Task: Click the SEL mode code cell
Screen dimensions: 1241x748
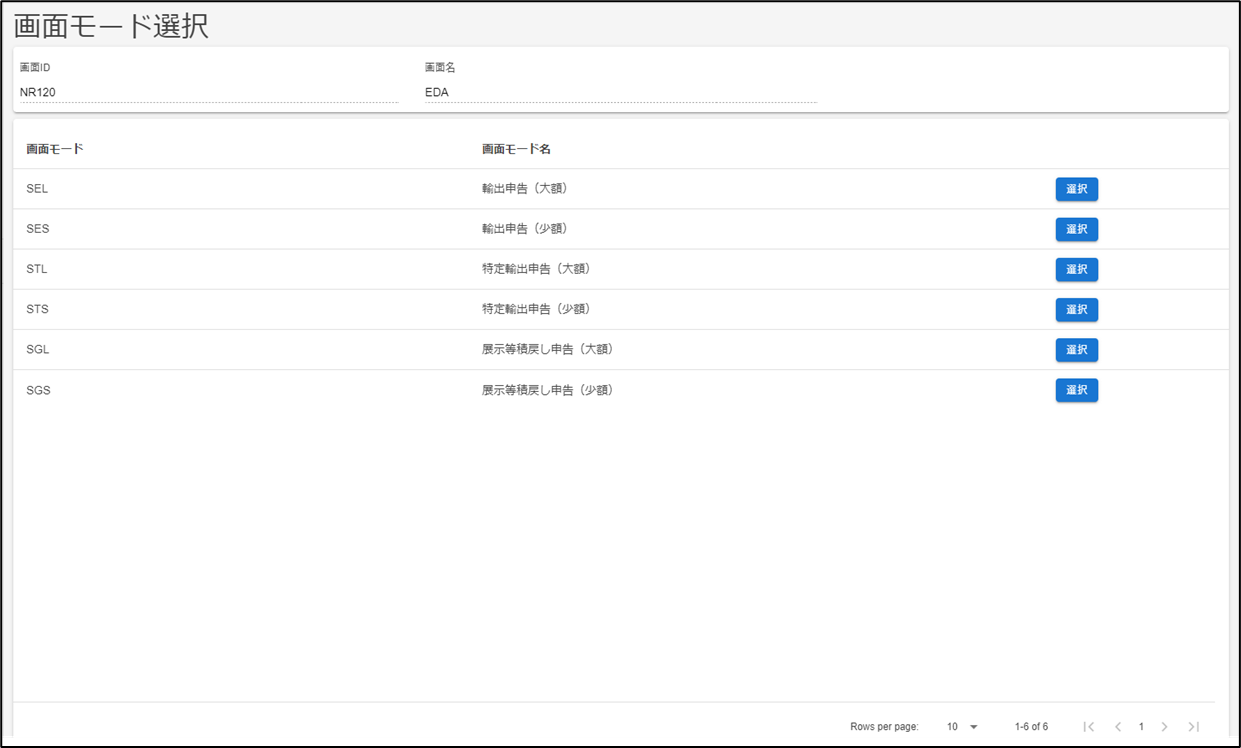Action: click(x=37, y=189)
